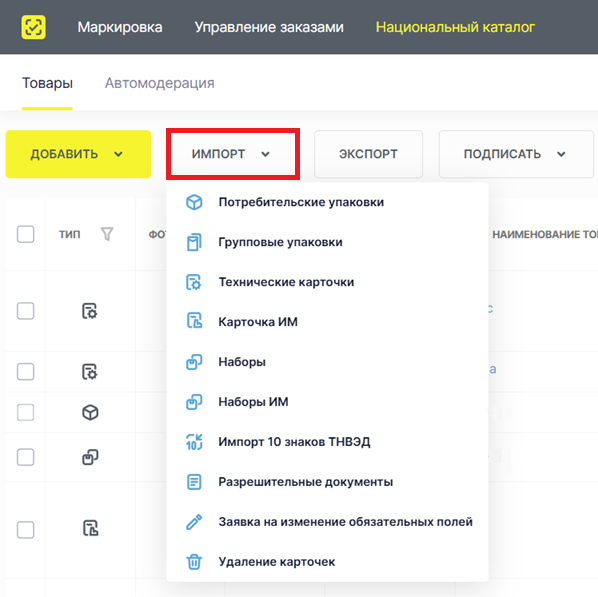598x597 pixels.
Task: Collapse the Импорт dropdown chevron
Action: tap(265, 154)
